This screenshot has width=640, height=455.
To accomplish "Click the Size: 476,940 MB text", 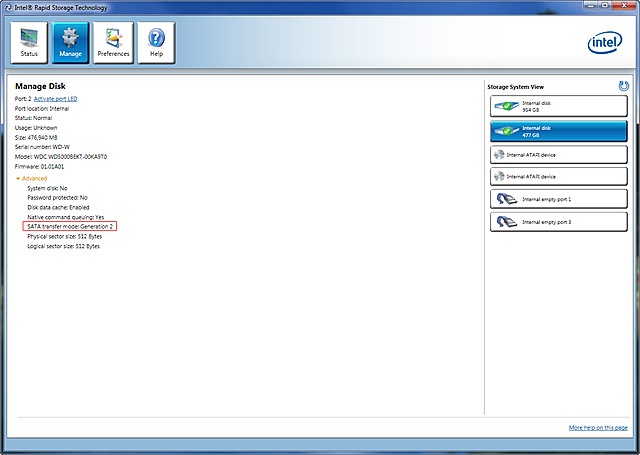I will click(x=36, y=138).
